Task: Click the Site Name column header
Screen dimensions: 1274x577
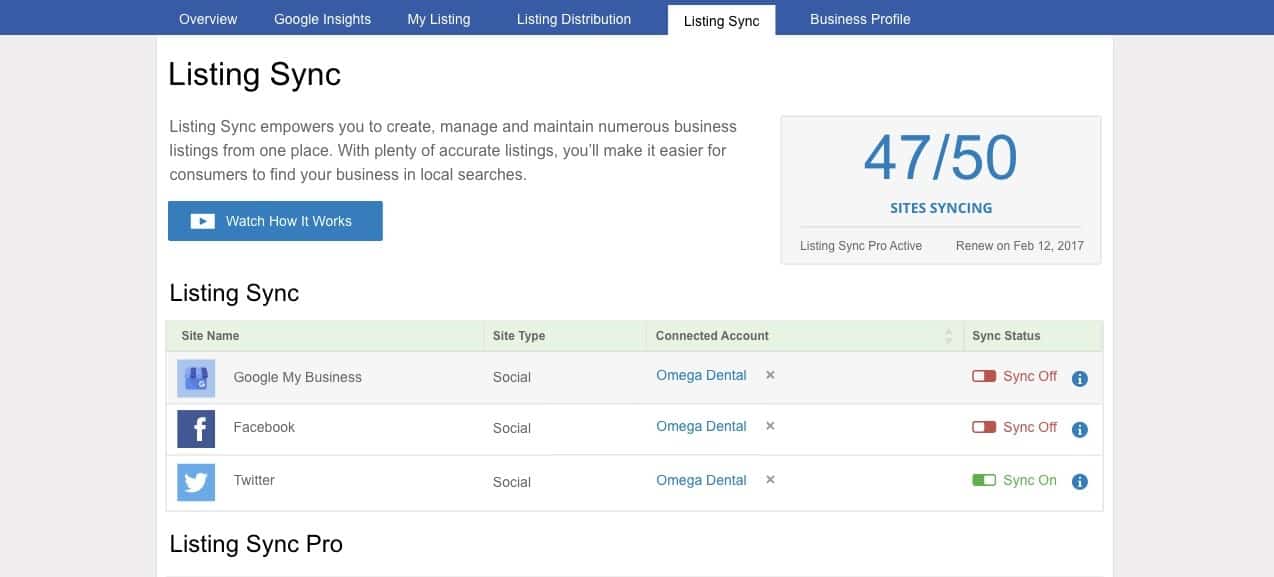Action: (210, 336)
